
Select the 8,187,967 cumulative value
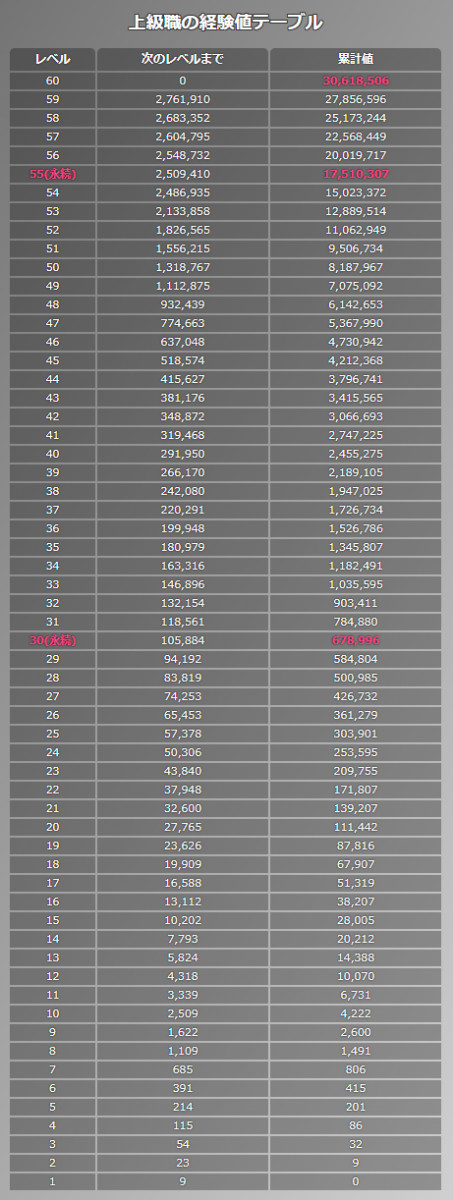coord(356,267)
